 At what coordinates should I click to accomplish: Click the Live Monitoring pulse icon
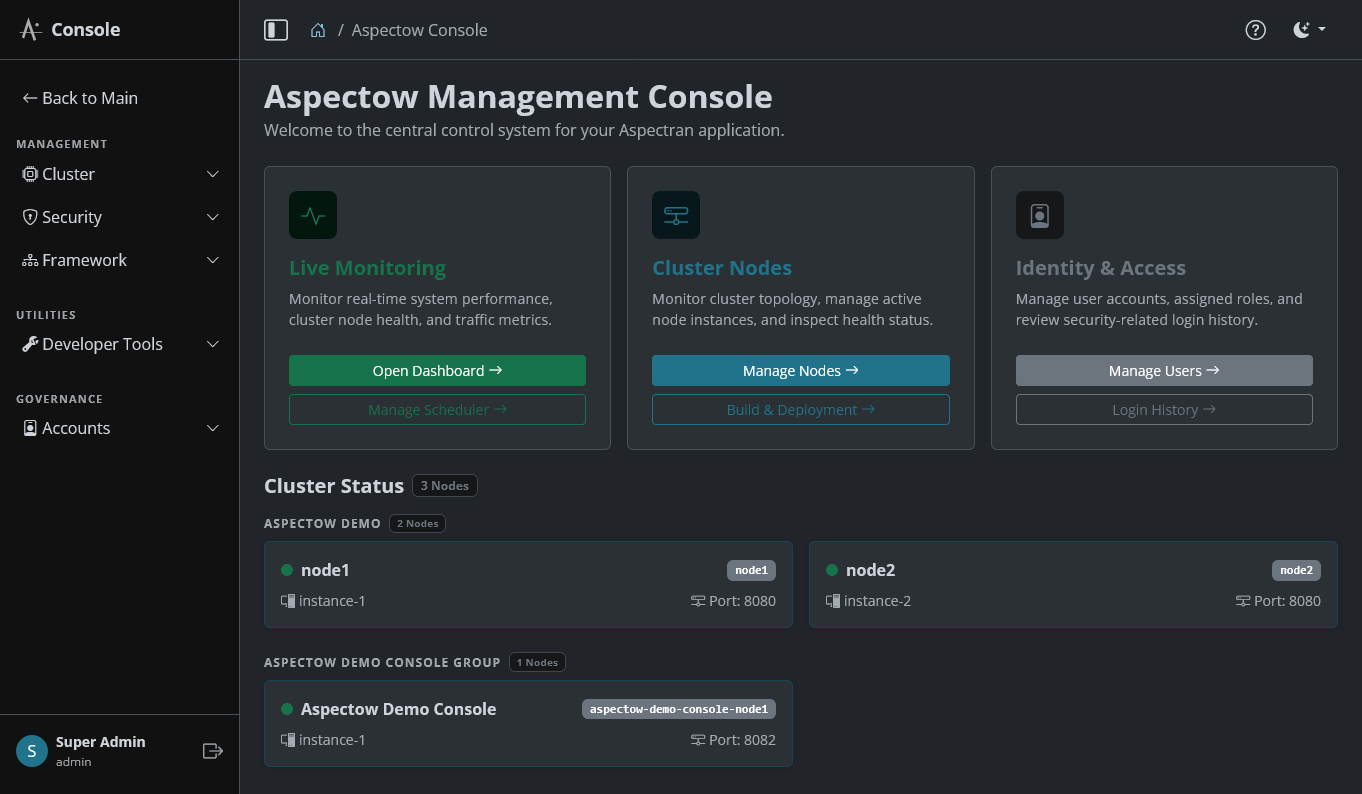pyautogui.click(x=313, y=215)
